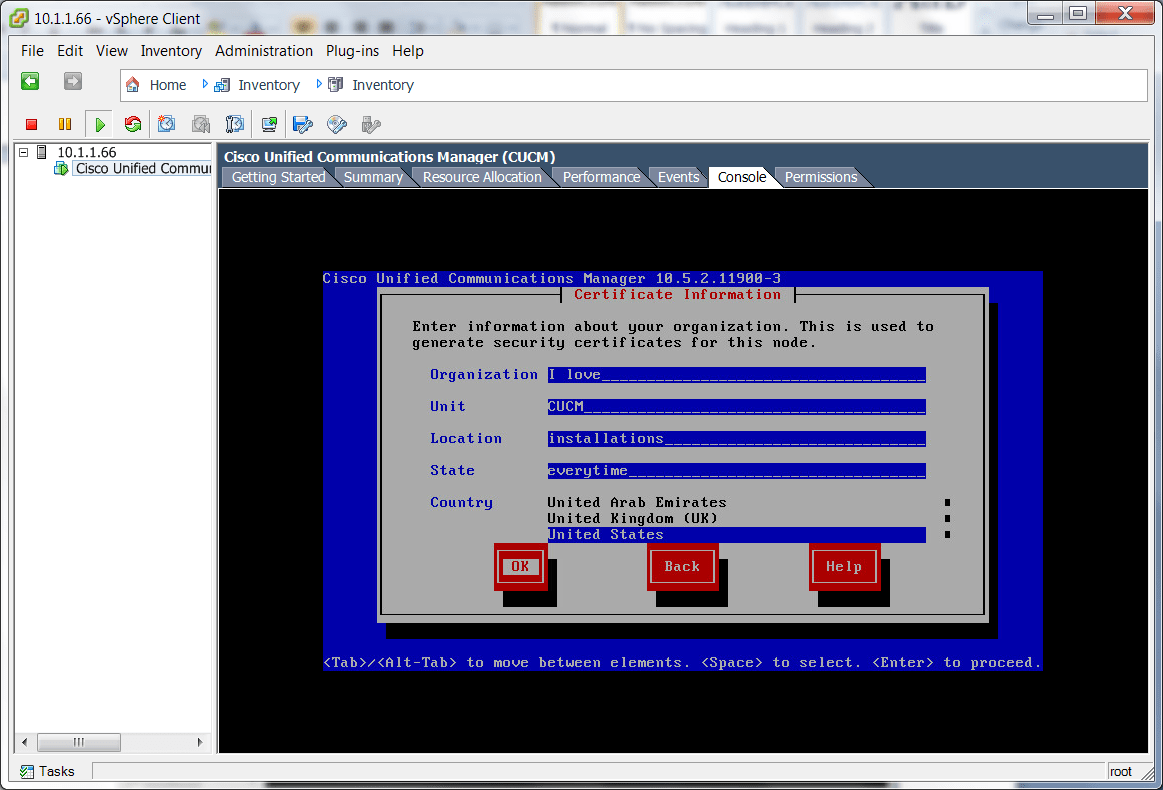1163x790 pixels.
Task: Click the vSphere Client title bar icon
Action: (x=19, y=18)
